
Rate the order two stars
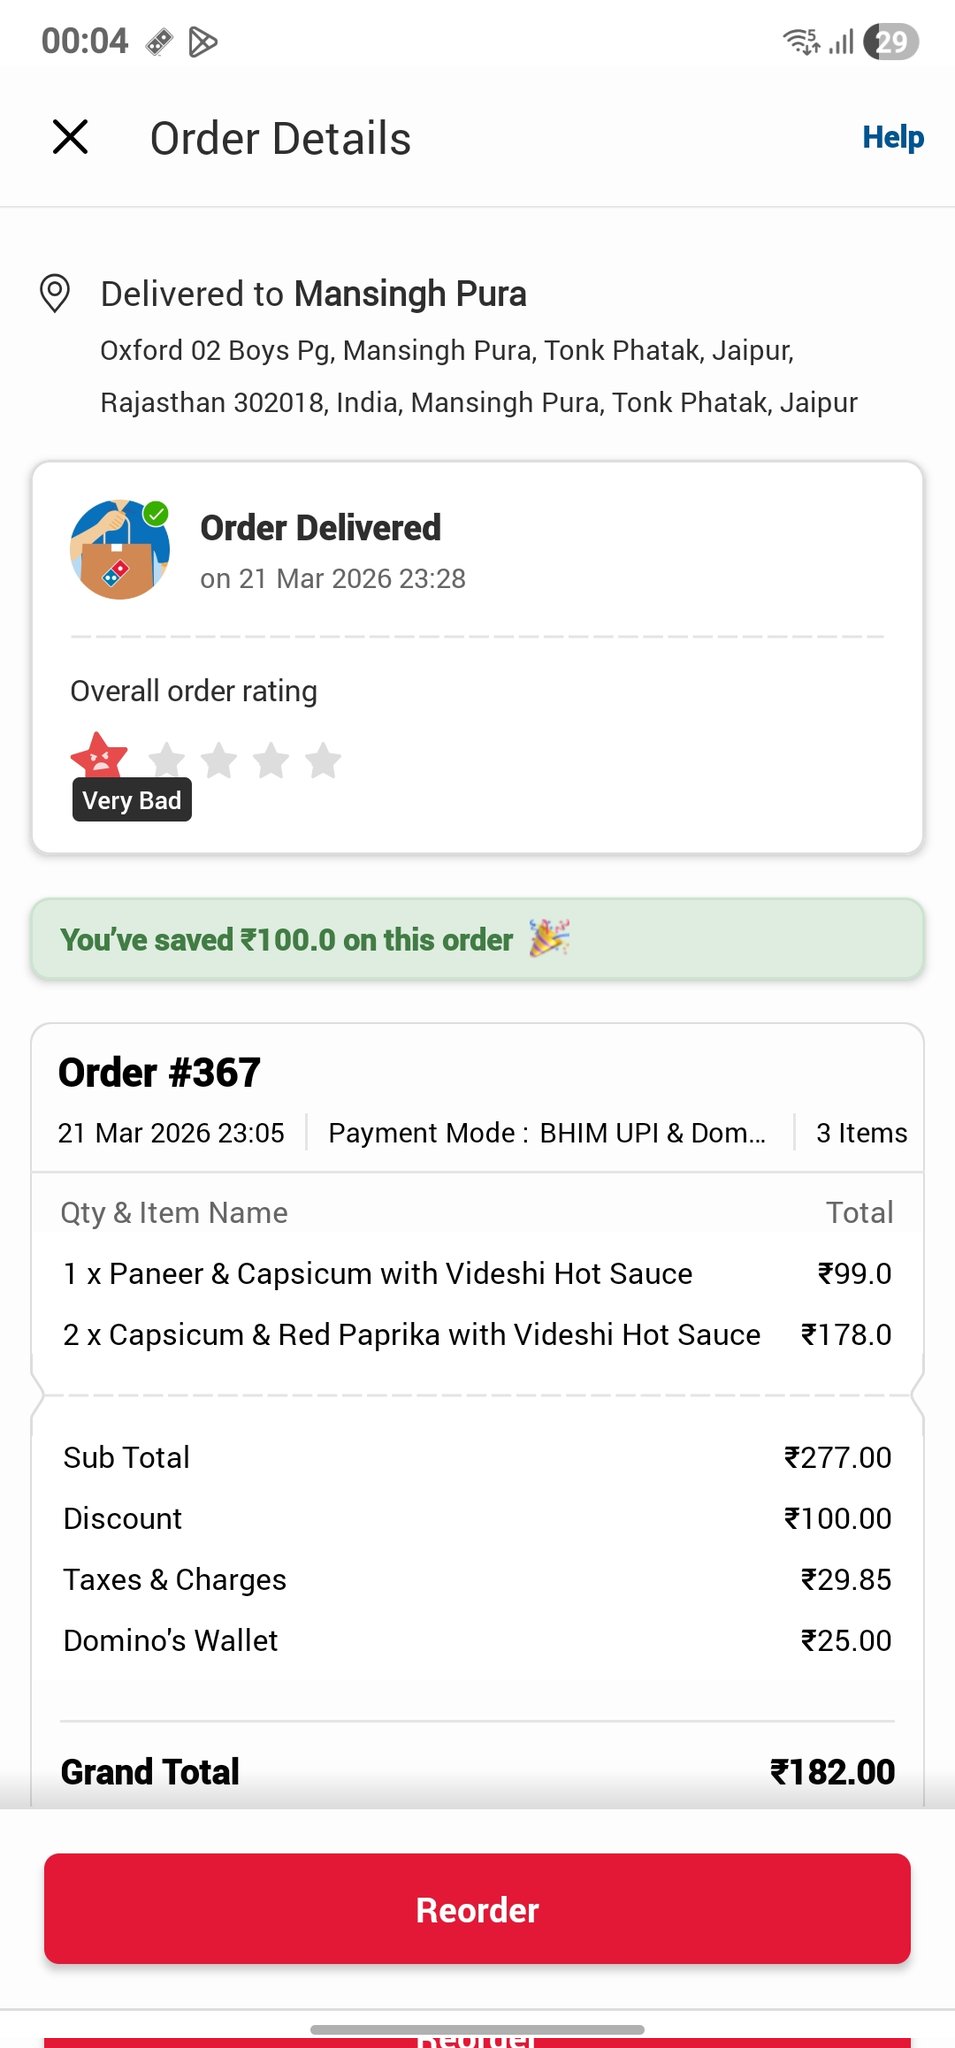pyautogui.click(x=167, y=761)
